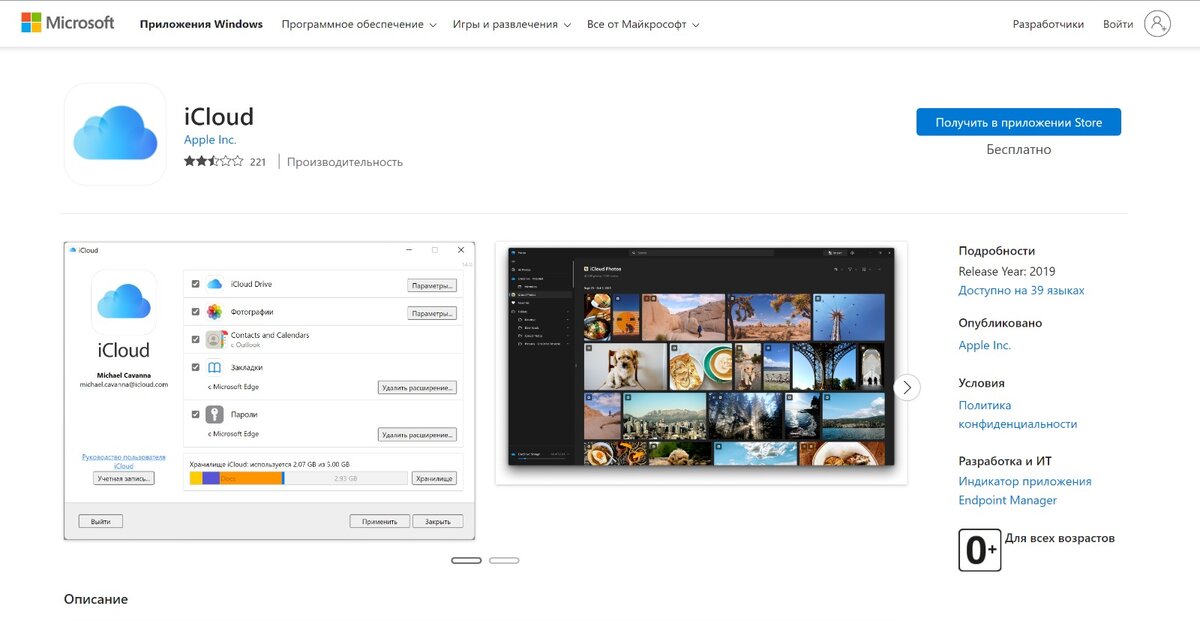Toggle the Фотографии checkbox
Image resolution: width=1200 pixels, height=621 pixels.
click(194, 311)
